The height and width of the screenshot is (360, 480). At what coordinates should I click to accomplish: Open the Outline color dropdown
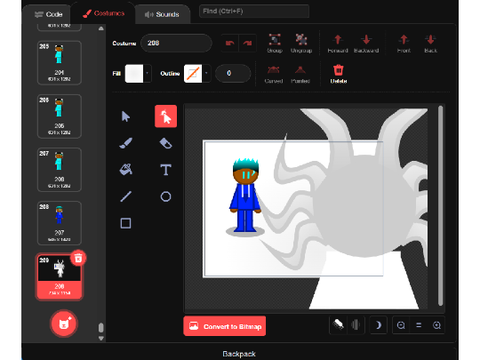point(206,73)
